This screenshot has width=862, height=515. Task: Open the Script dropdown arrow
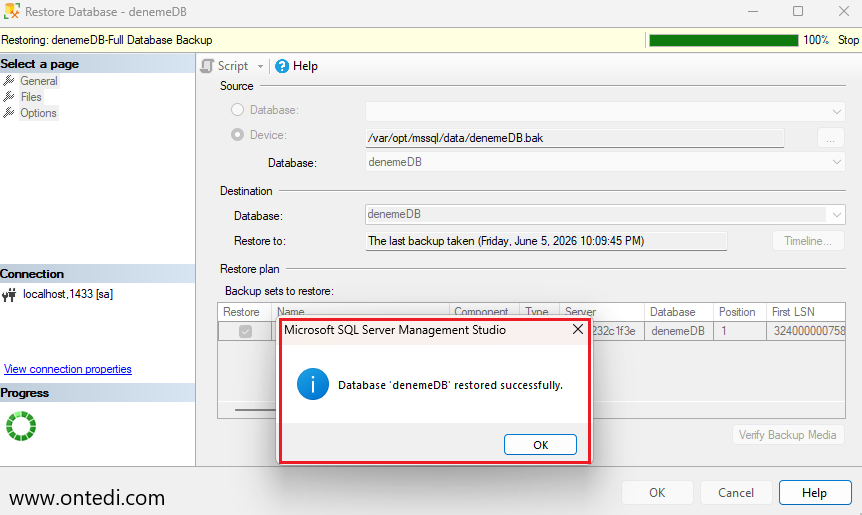(x=260, y=67)
